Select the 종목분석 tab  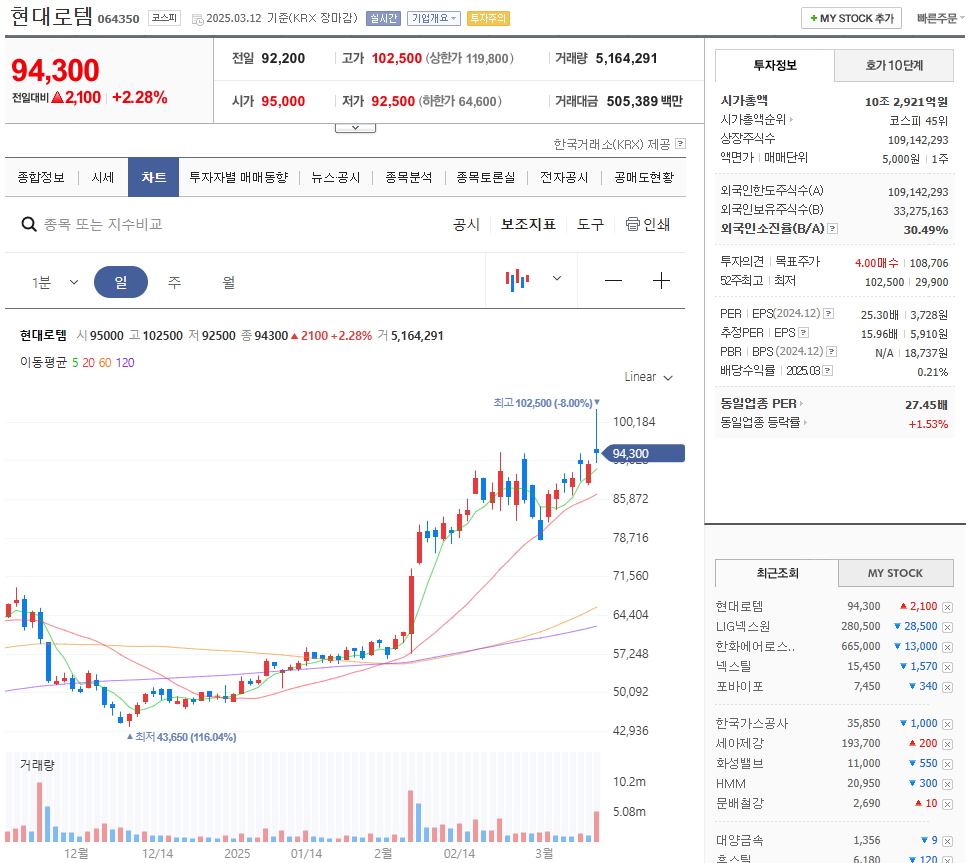point(409,177)
